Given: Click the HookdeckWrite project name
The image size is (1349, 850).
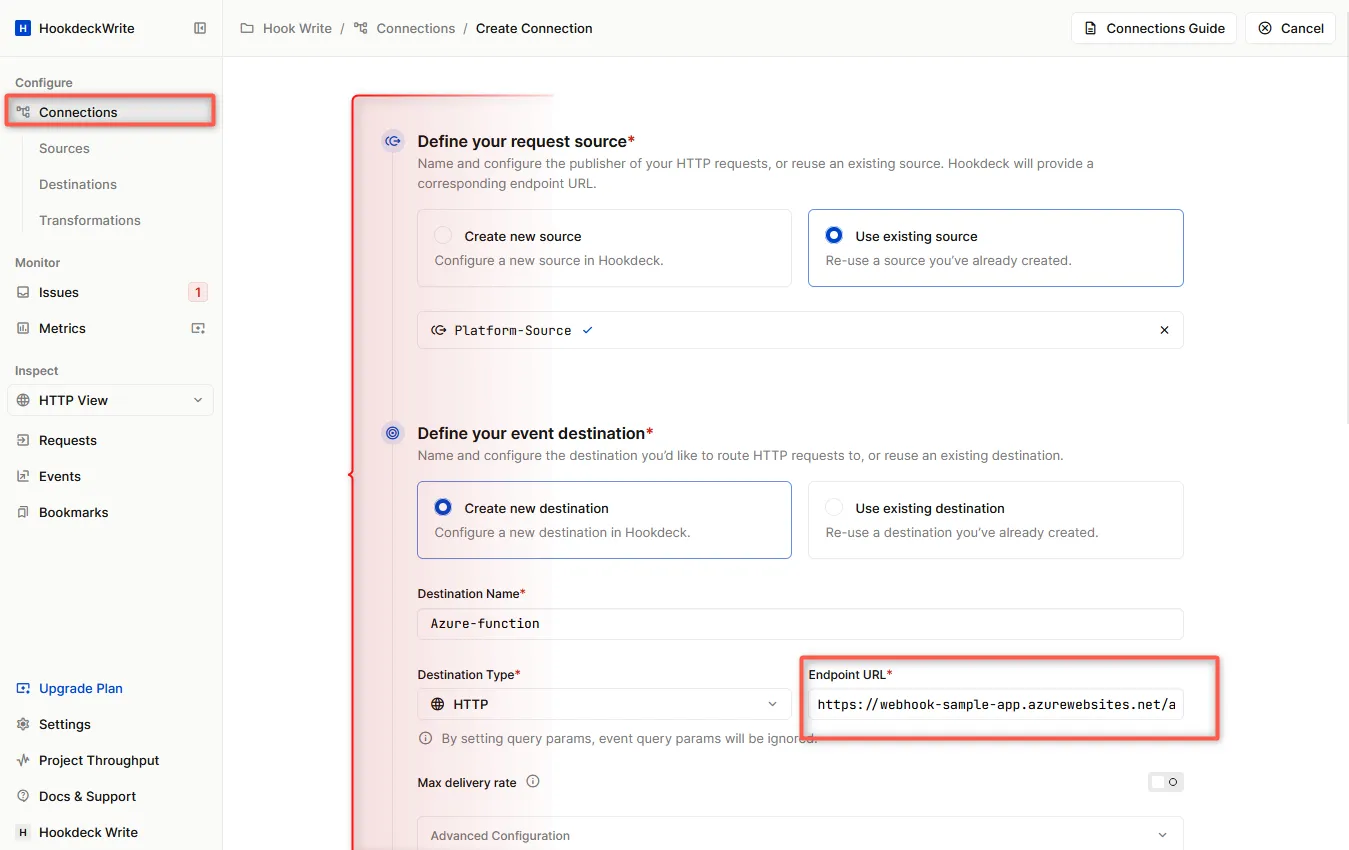Looking at the screenshot, I should [x=87, y=28].
